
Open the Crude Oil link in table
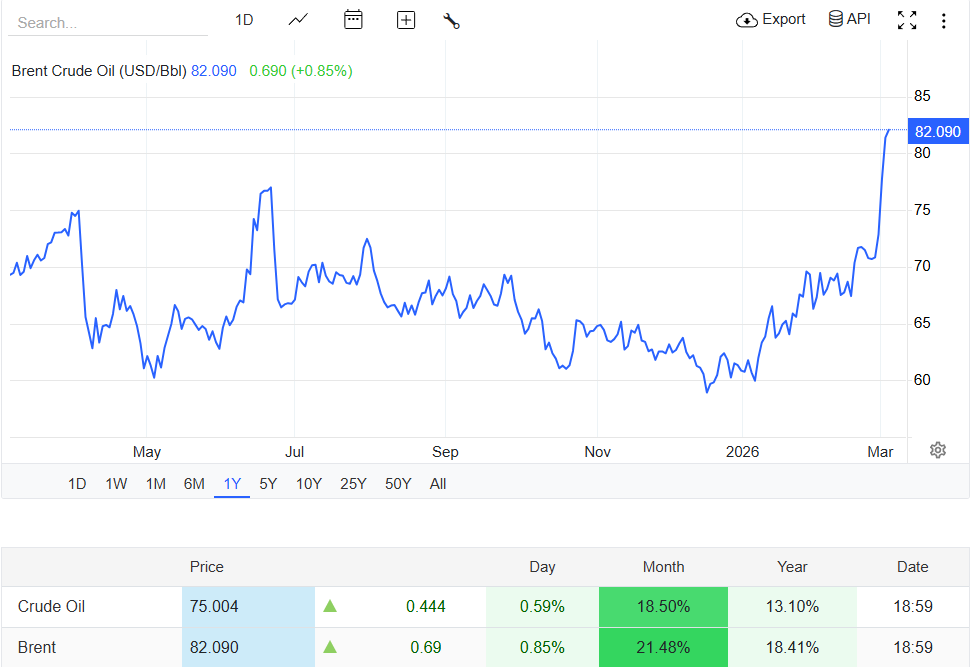51,606
